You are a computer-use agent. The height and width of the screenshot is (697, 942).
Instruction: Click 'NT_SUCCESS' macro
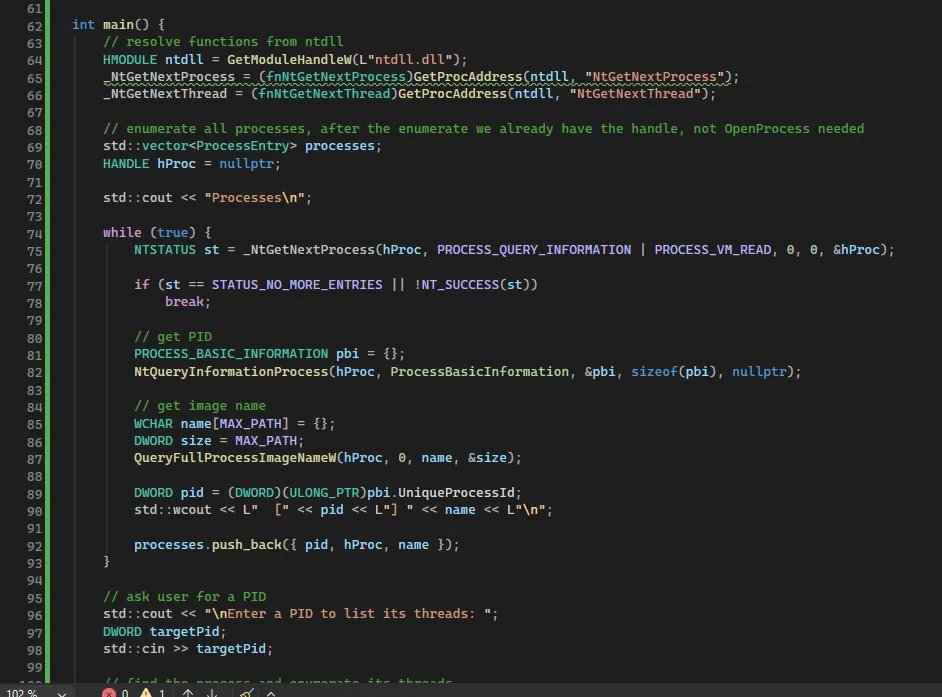click(x=460, y=285)
